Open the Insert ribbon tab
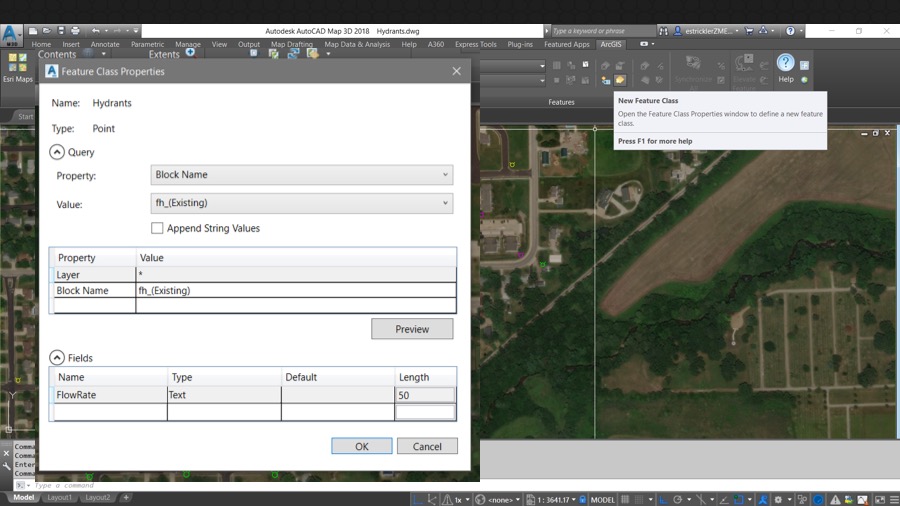 pos(71,44)
